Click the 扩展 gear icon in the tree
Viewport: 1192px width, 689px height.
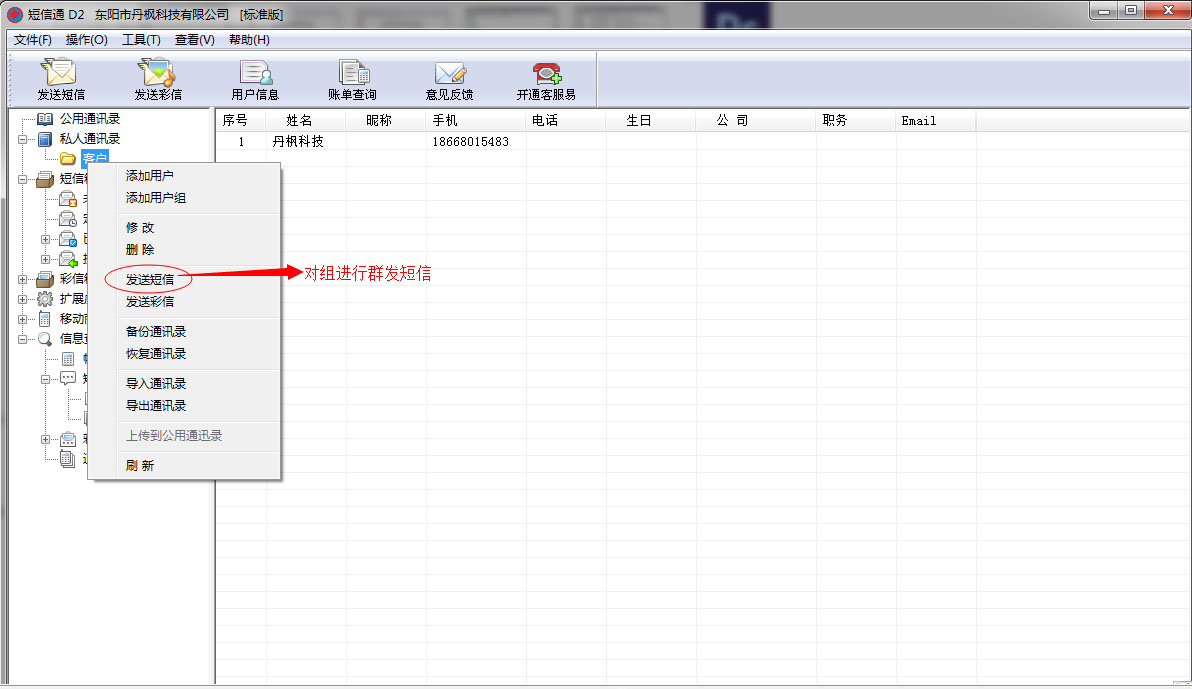(x=45, y=299)
